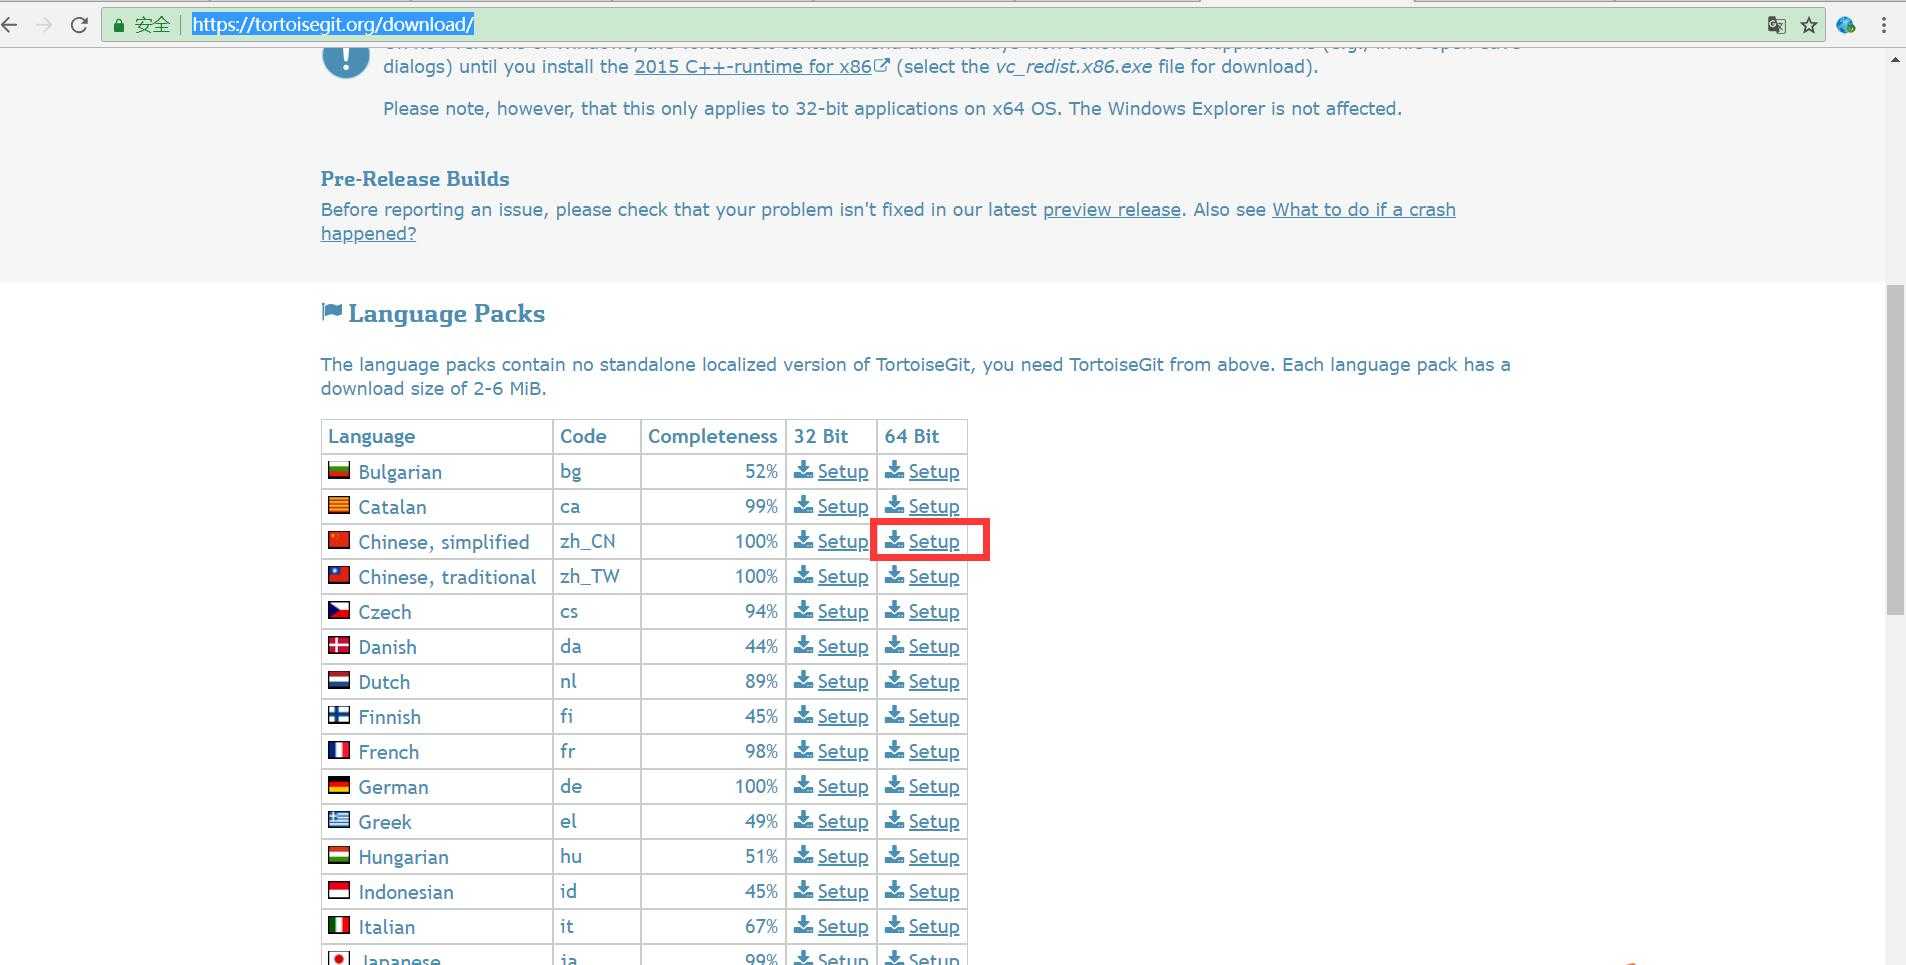Click the Danish flag icon
This screenshot has height=965, width=1906.
(339, 645)
